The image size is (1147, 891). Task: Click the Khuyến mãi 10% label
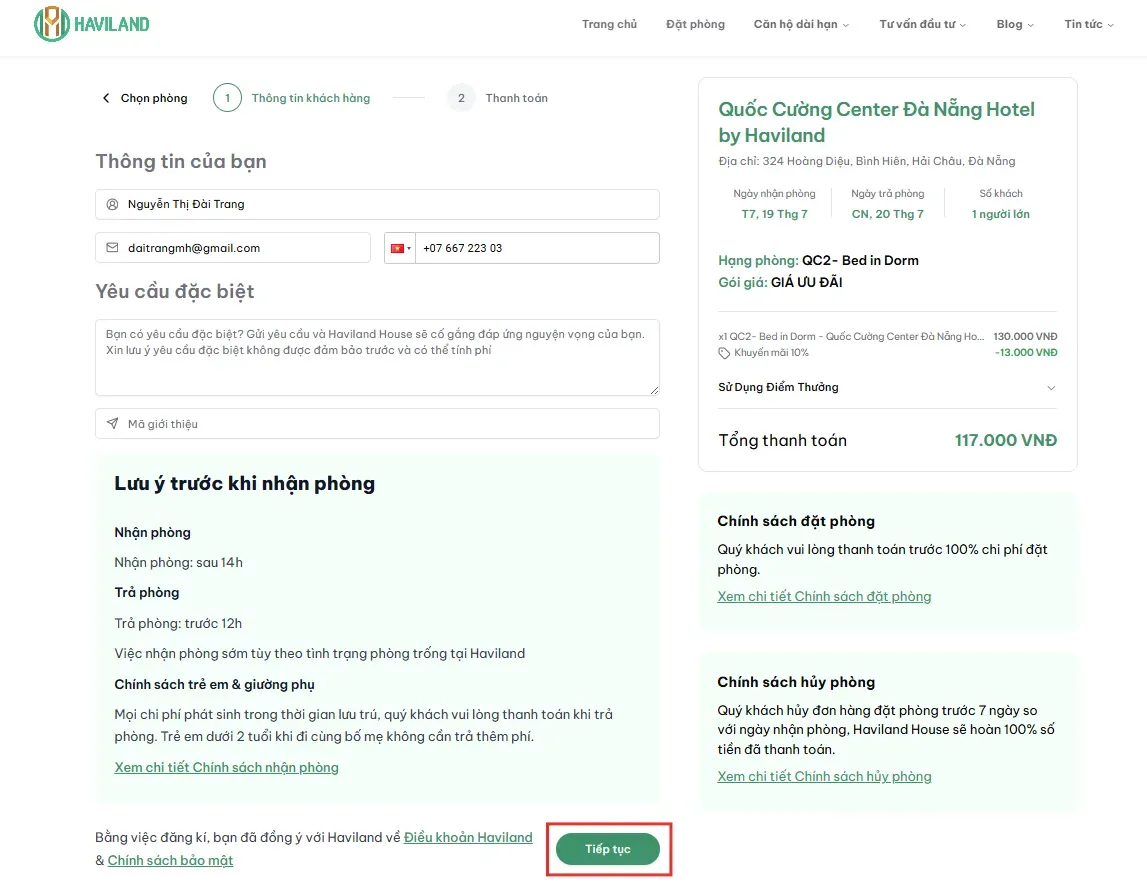pos(772,353)
